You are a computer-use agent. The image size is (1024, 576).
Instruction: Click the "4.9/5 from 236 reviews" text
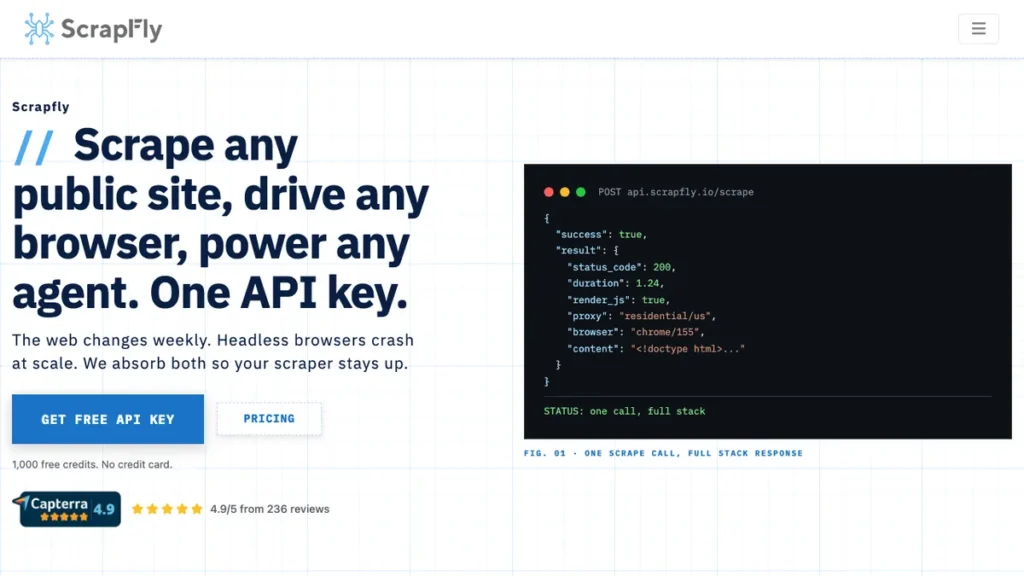point(270,509)
